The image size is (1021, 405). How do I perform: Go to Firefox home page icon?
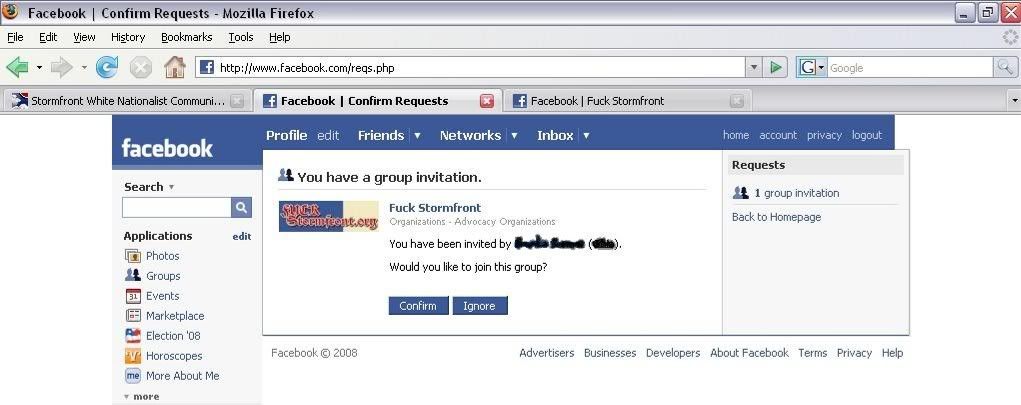click(x=175, y=67)
